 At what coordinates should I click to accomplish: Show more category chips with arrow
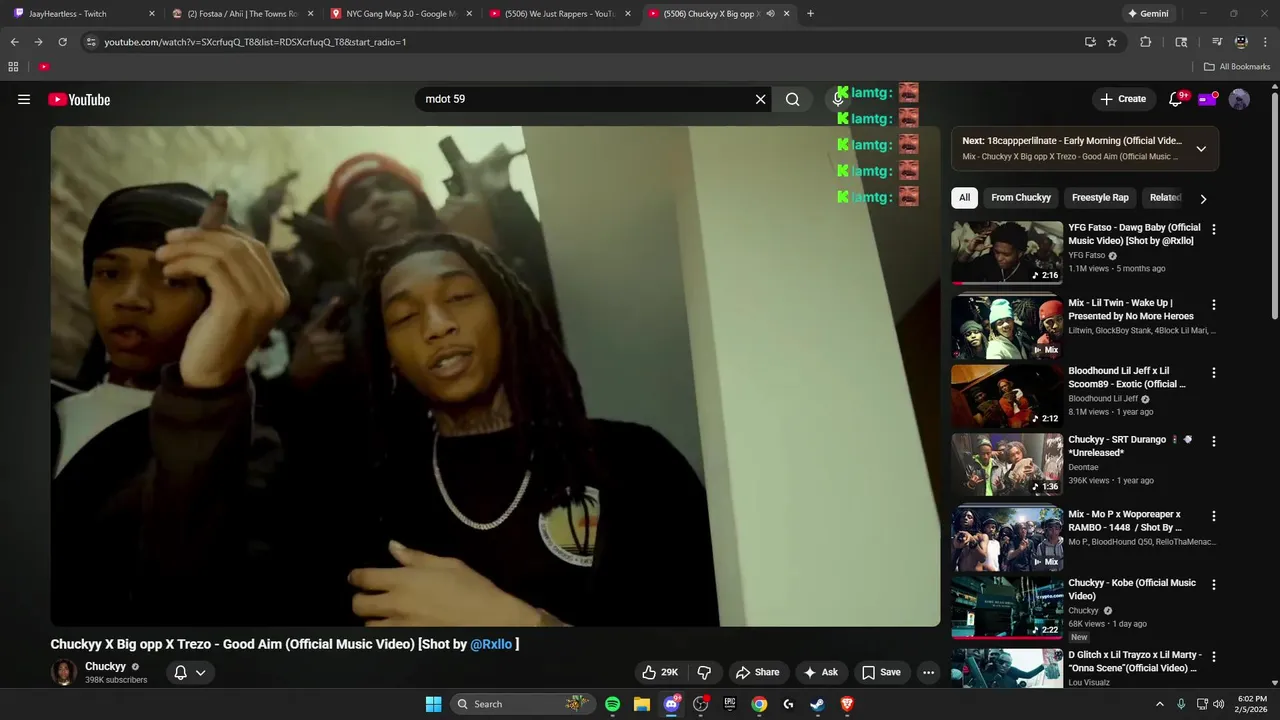[x=1203, y=198]
